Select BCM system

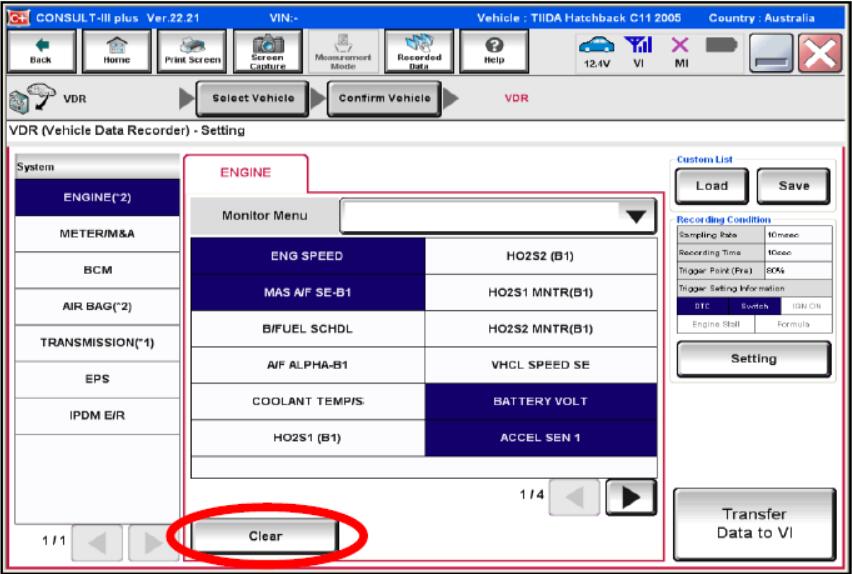[x=97, y=270]
